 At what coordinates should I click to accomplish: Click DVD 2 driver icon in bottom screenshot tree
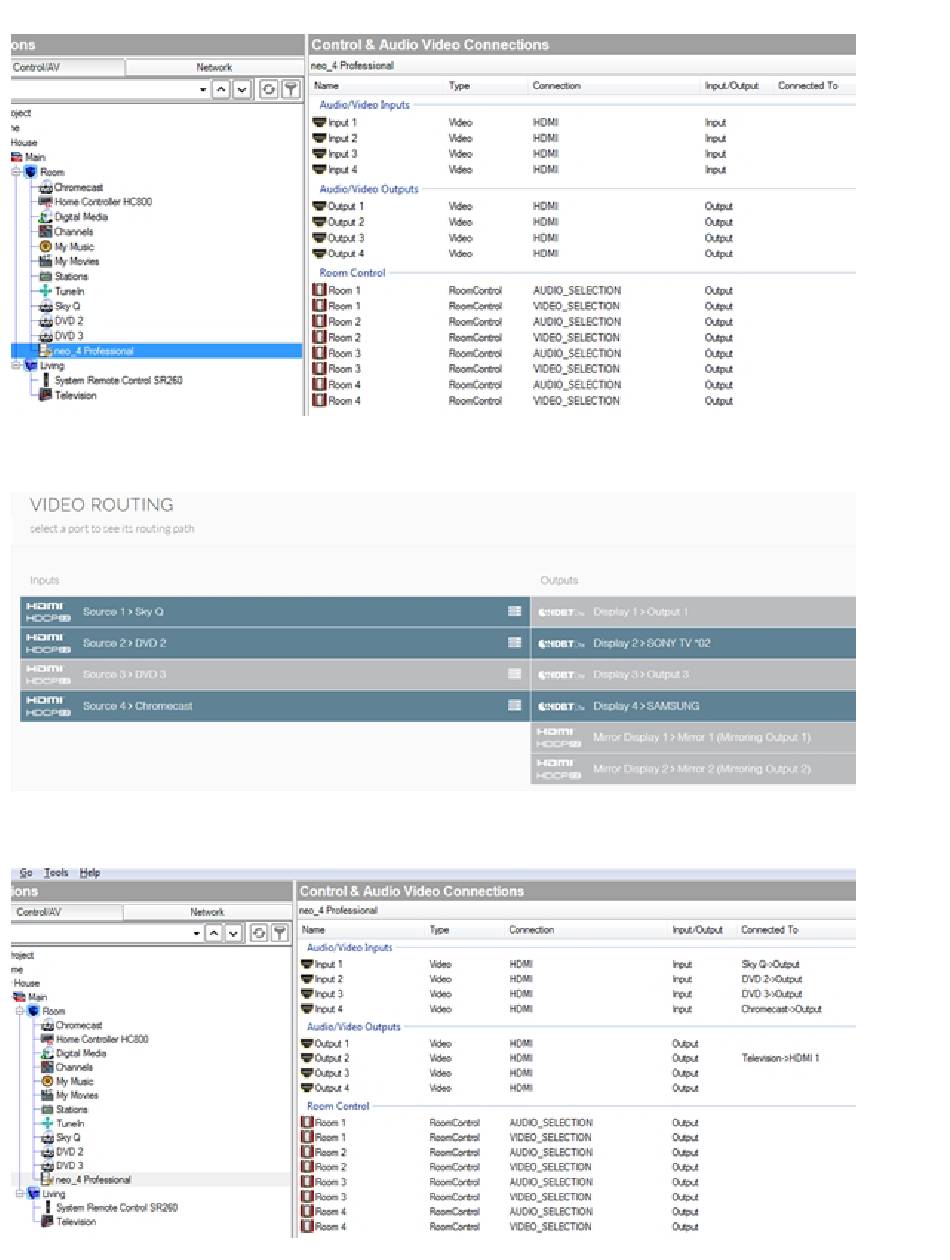click(47, 1152)
